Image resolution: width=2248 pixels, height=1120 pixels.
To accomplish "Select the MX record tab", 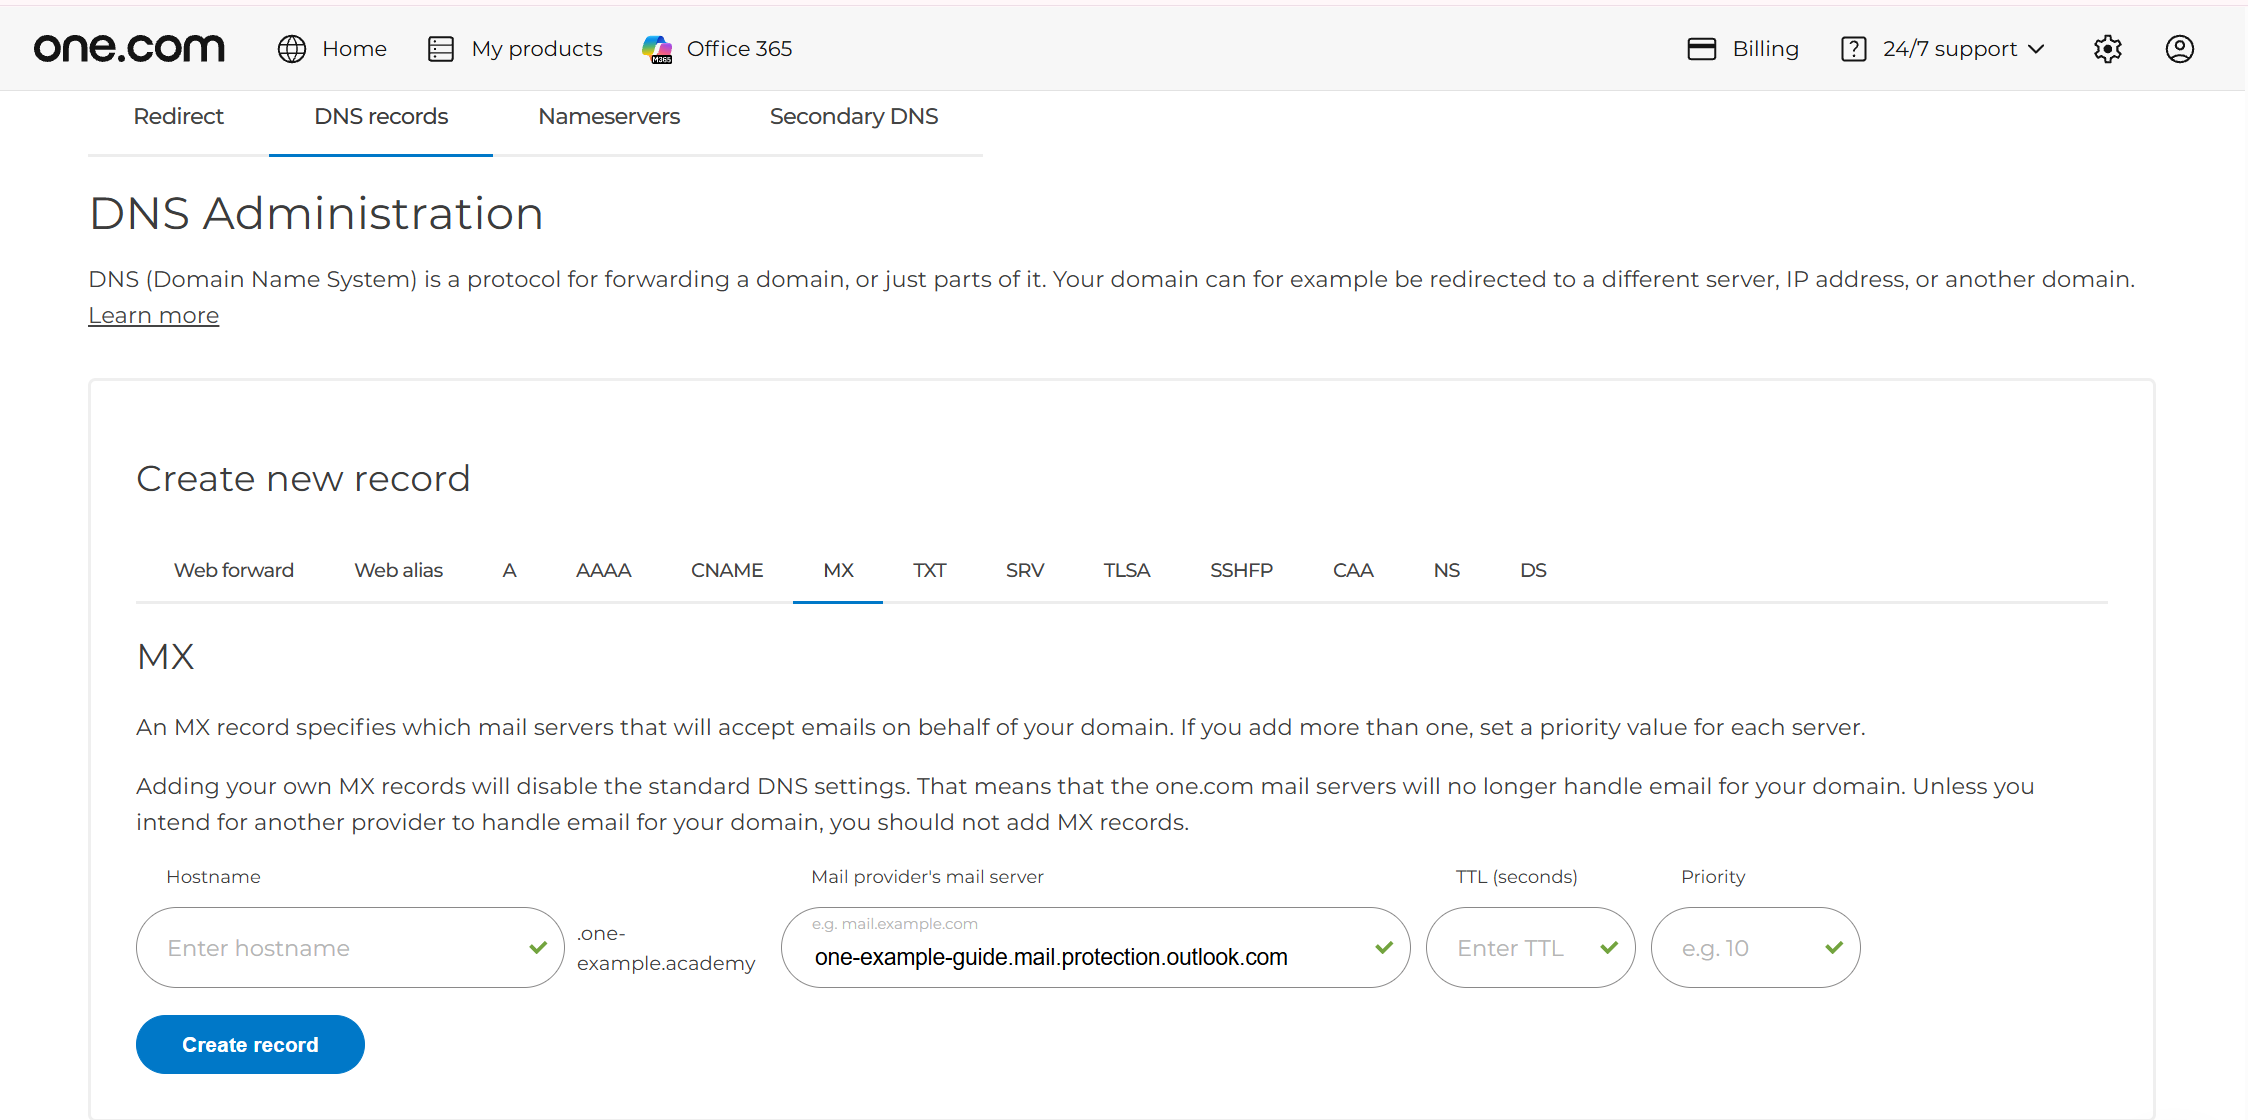I will (838, 570).
